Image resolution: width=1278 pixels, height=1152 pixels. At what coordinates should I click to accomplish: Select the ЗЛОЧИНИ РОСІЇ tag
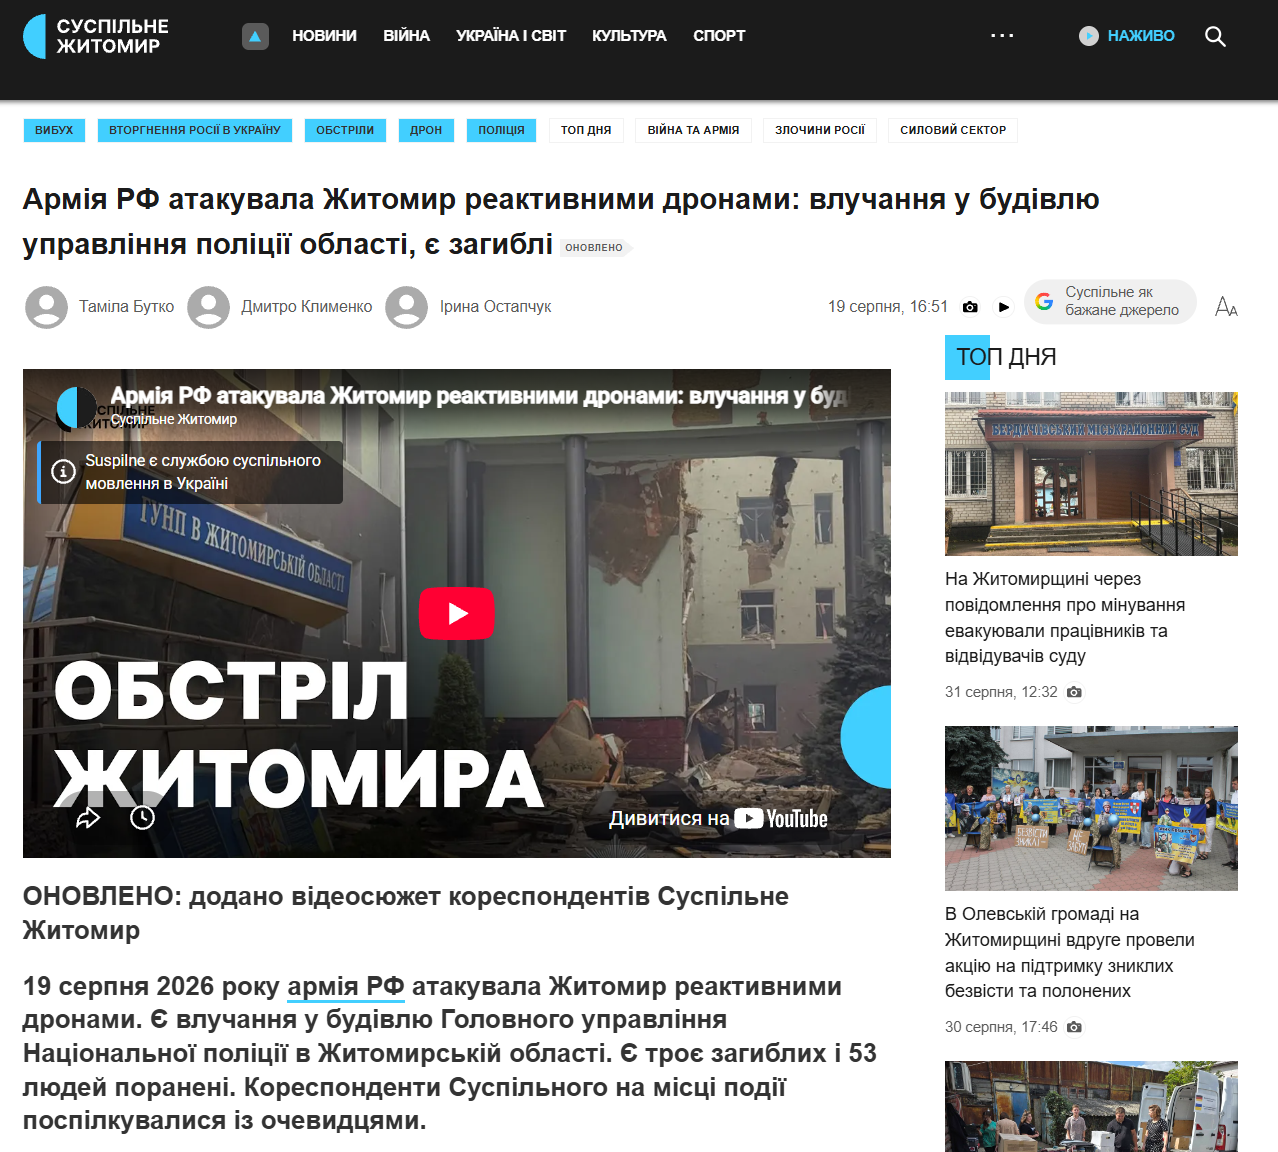pos(820,130)
